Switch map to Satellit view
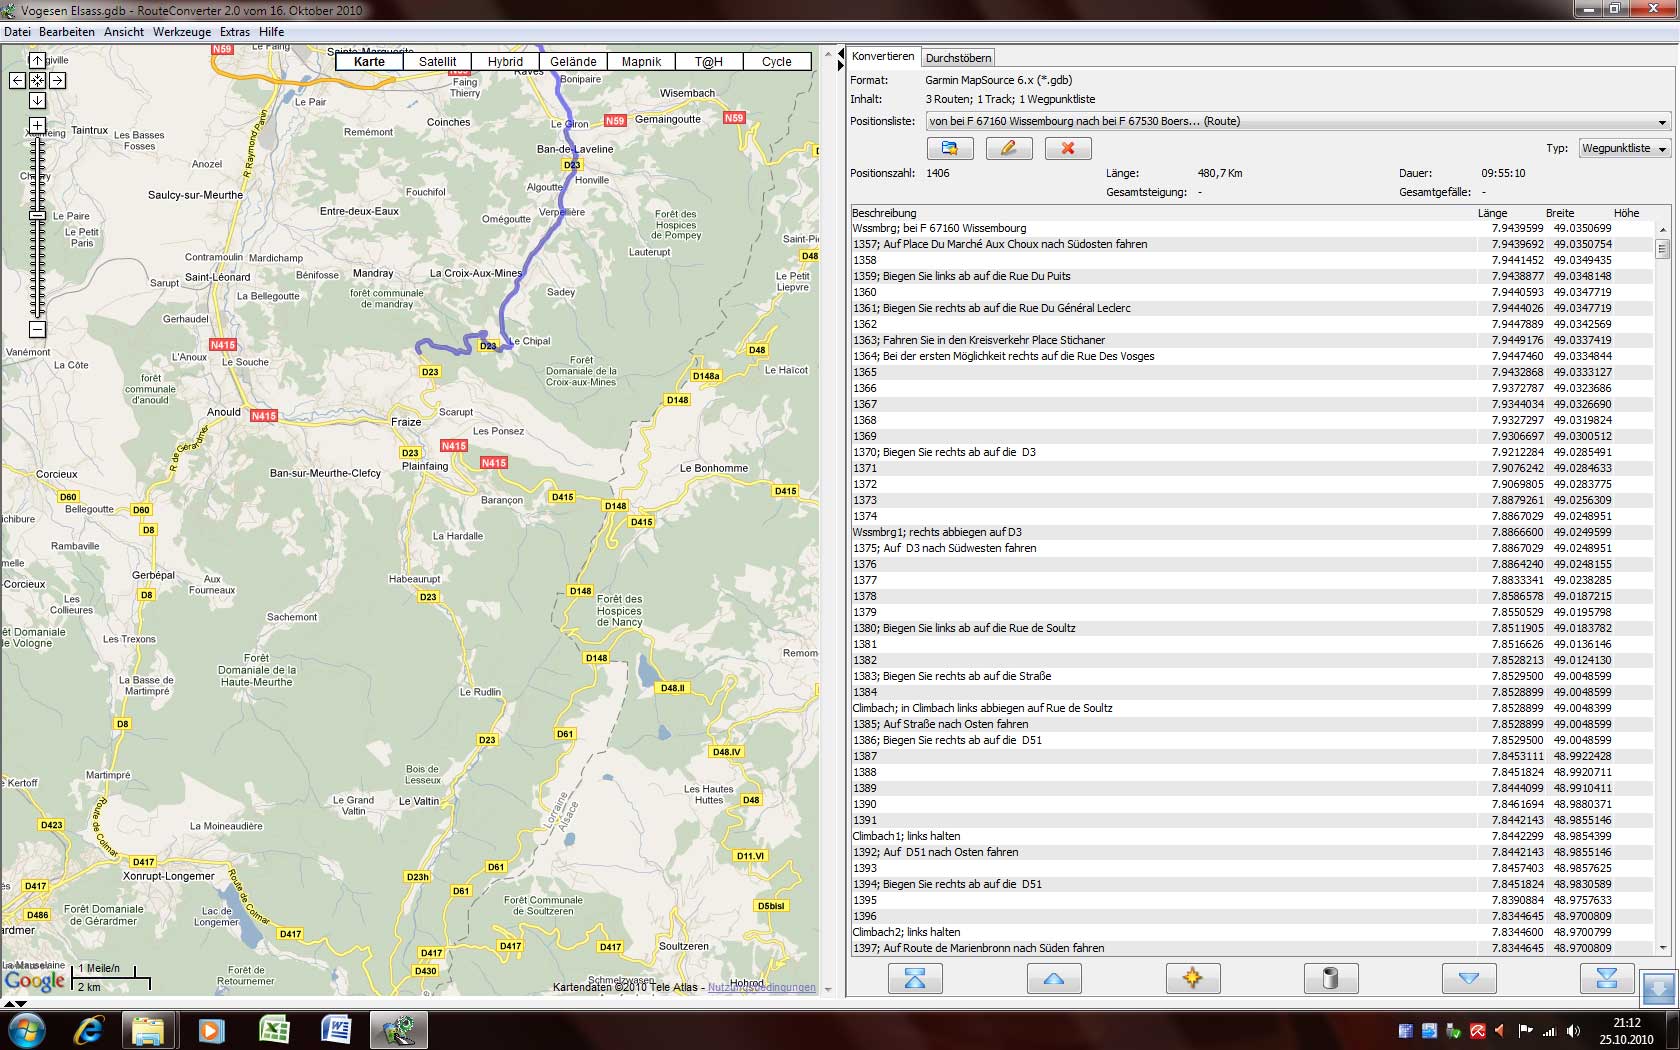Screen dimensions: 1680x1050 coord(437,62)
